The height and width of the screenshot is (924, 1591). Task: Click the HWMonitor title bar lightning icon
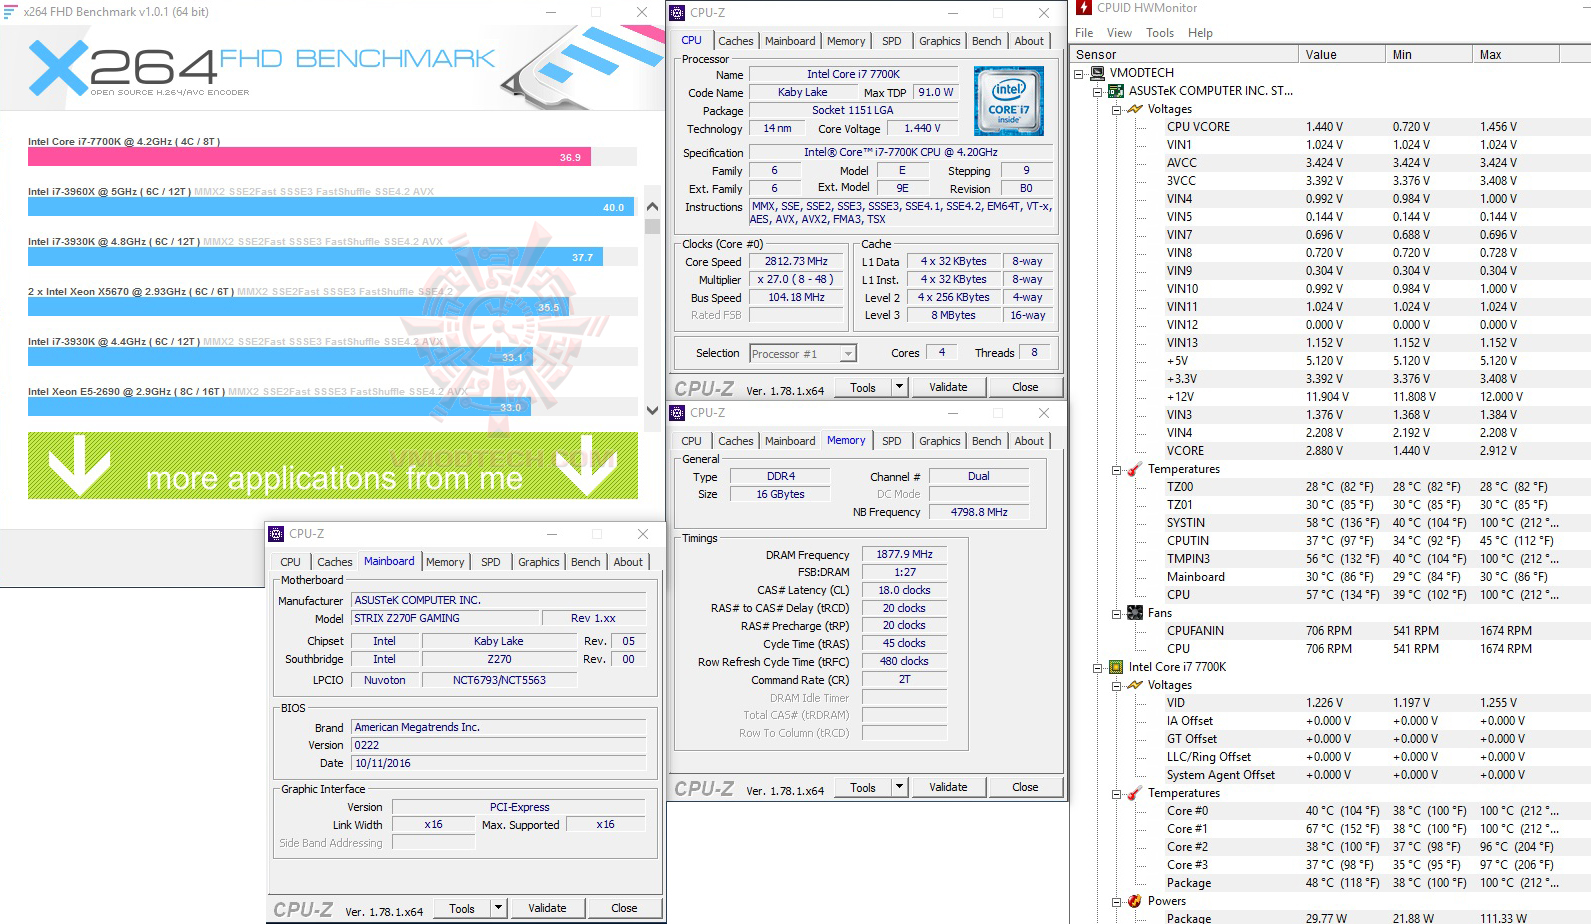1085,8
